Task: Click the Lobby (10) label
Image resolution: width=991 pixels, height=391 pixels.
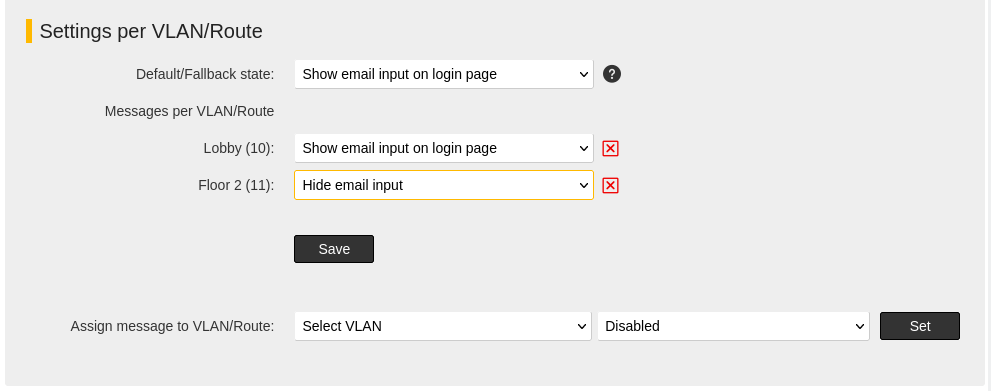Action: 238,148
